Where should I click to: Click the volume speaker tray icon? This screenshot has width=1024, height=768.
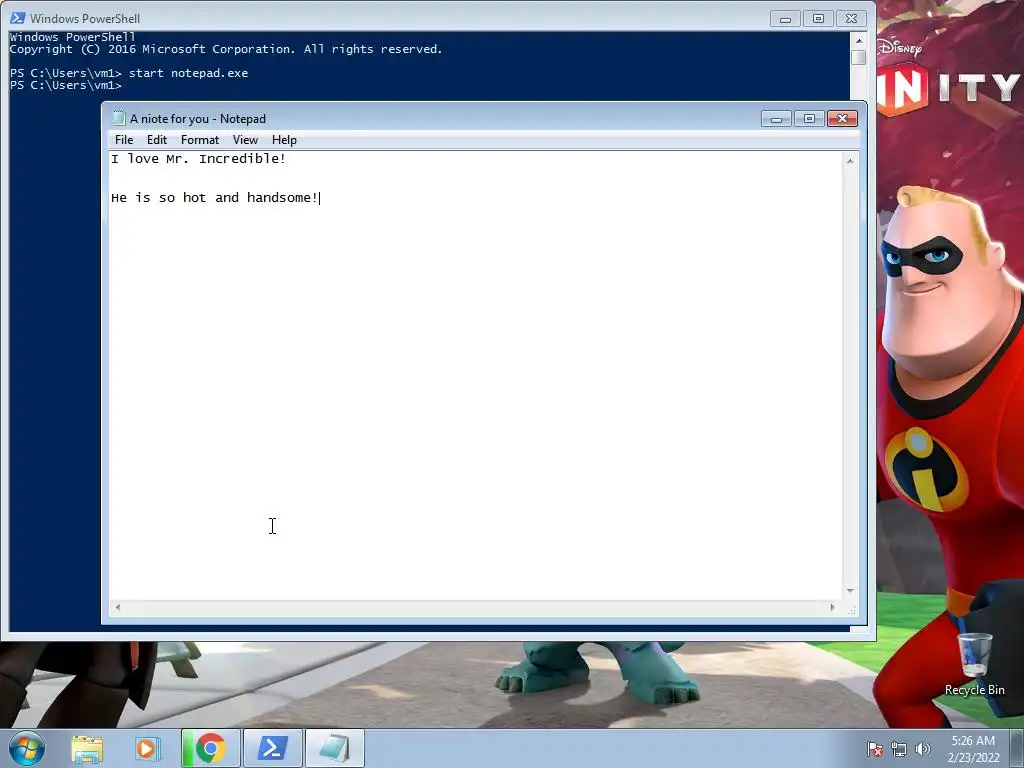922,749
